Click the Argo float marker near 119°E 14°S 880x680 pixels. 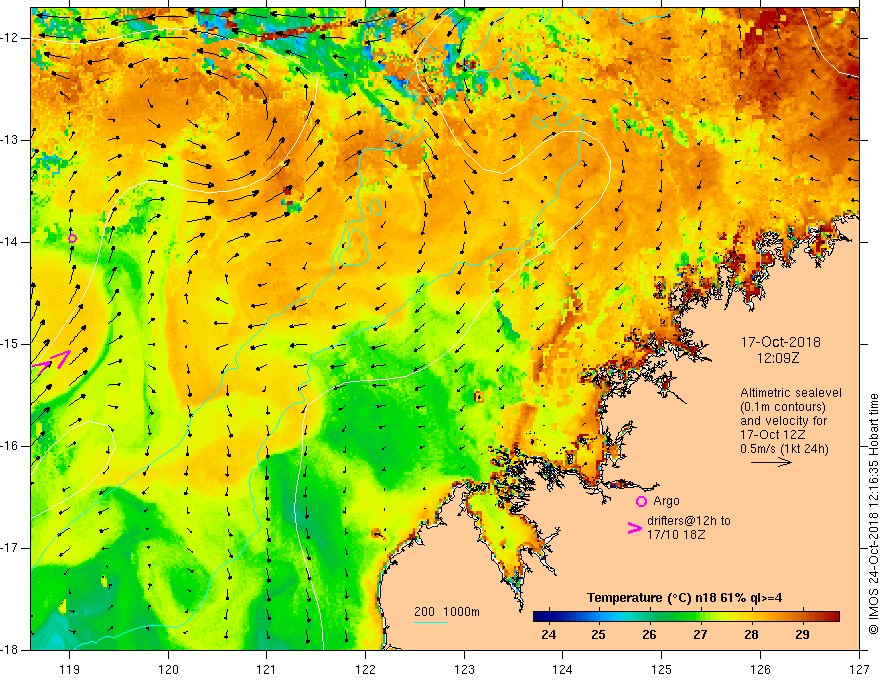[x=72, y=238]
